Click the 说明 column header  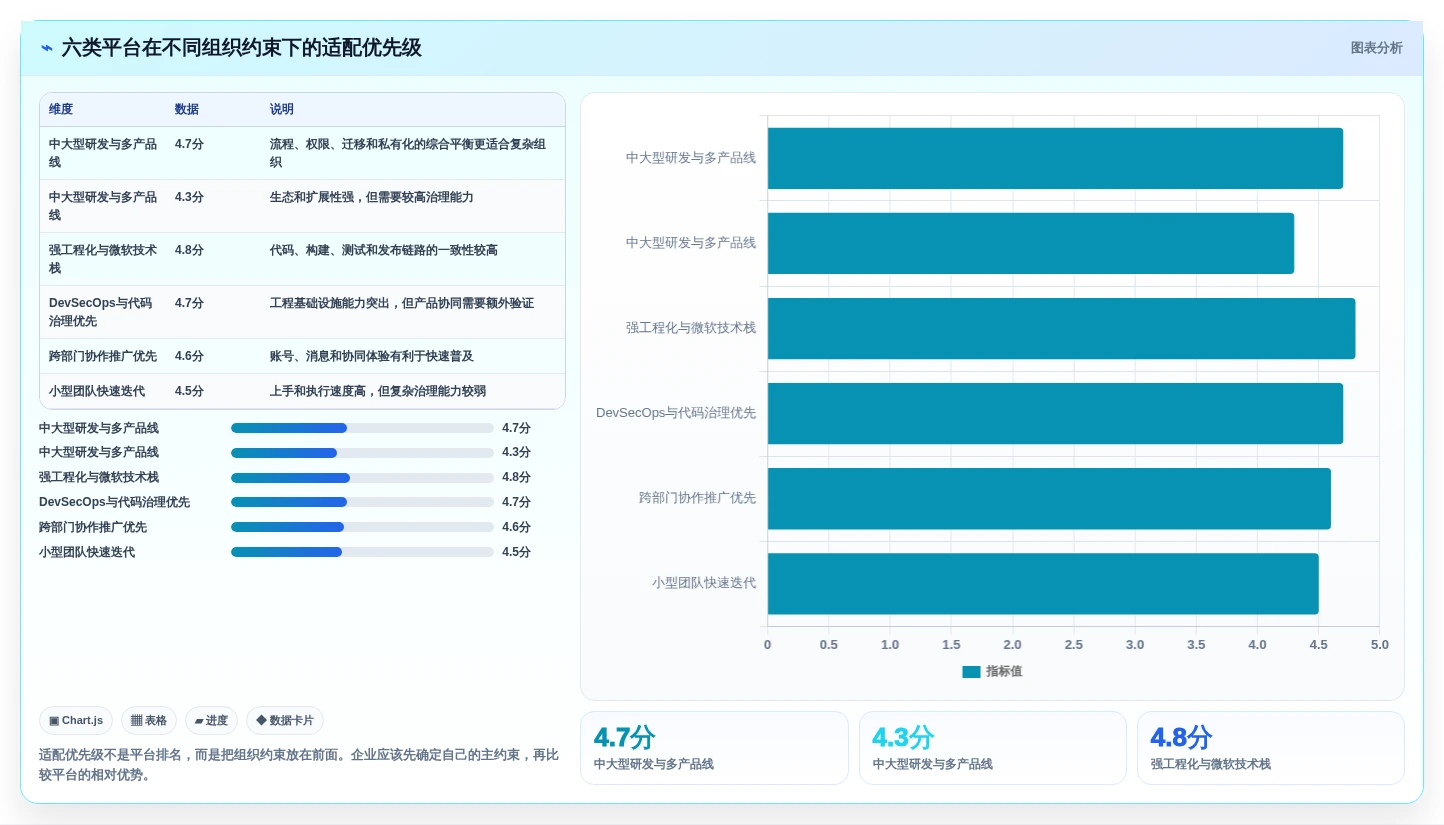tap(282, 110)
